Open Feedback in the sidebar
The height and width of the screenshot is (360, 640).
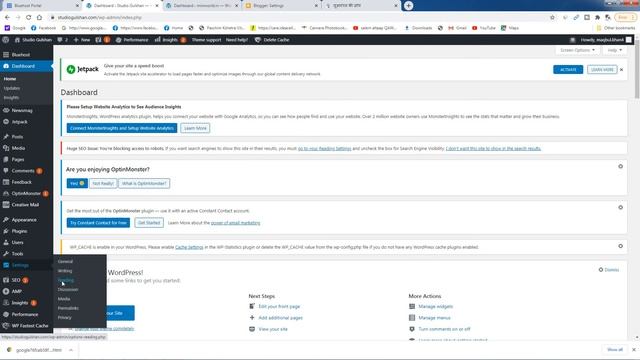[27, 182]
